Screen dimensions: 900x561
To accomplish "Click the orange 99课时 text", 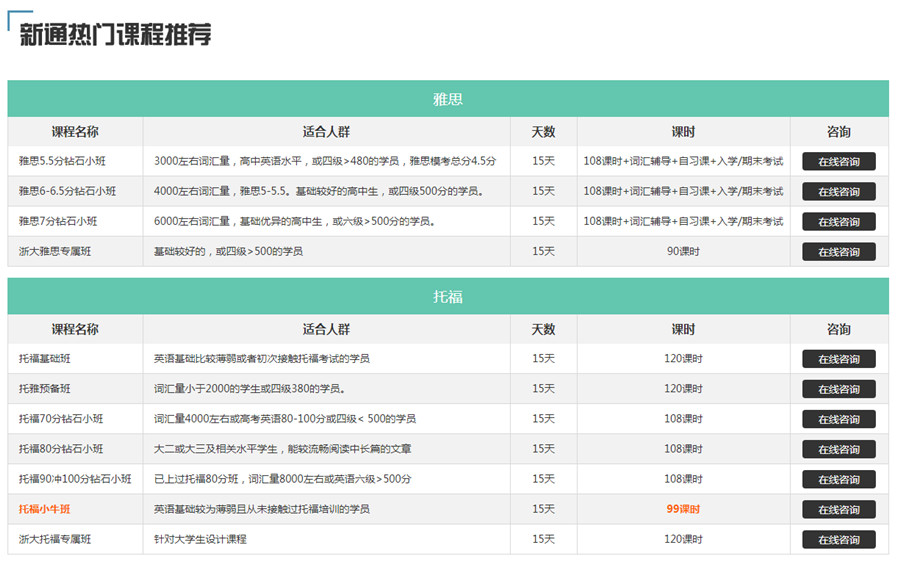I will pyautogui.click(x=683, y=509).
